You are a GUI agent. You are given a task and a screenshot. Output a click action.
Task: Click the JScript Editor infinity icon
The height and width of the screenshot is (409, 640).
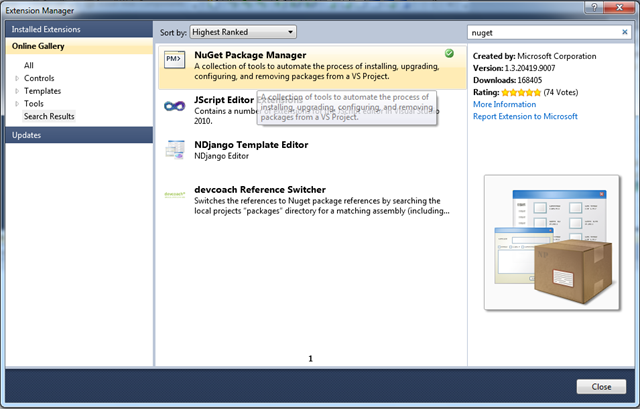176,106
